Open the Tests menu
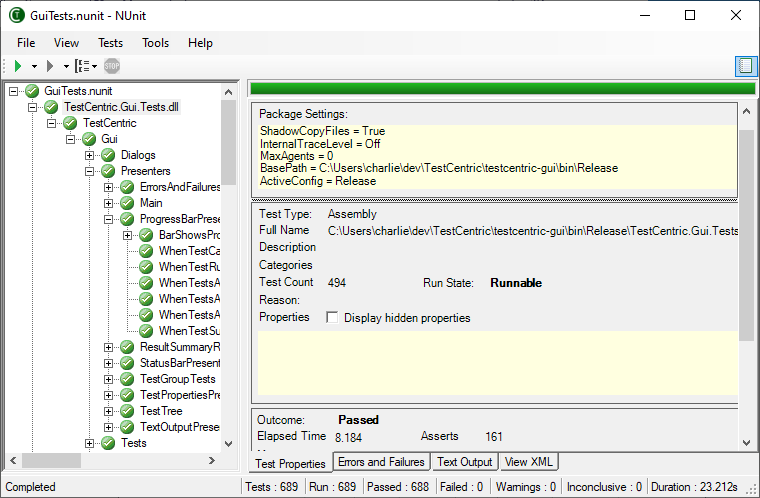The width and height of the screenshot is (760, 498). pyautogui.click(x=110, y=43)
